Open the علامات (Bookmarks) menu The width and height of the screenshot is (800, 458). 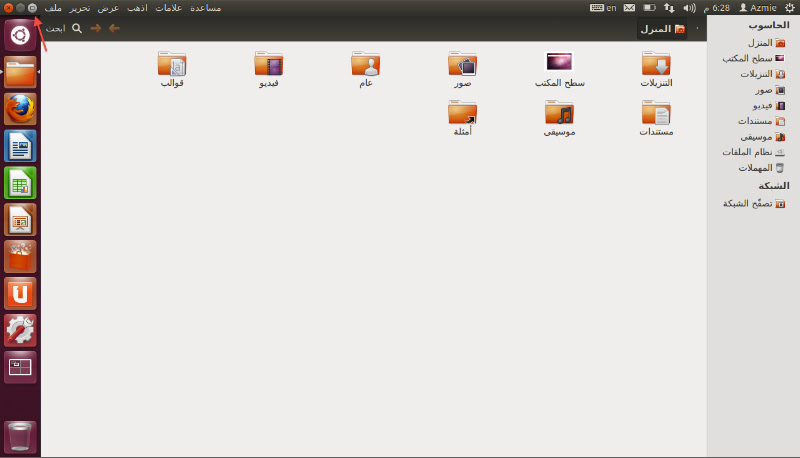tap(168, 8)
